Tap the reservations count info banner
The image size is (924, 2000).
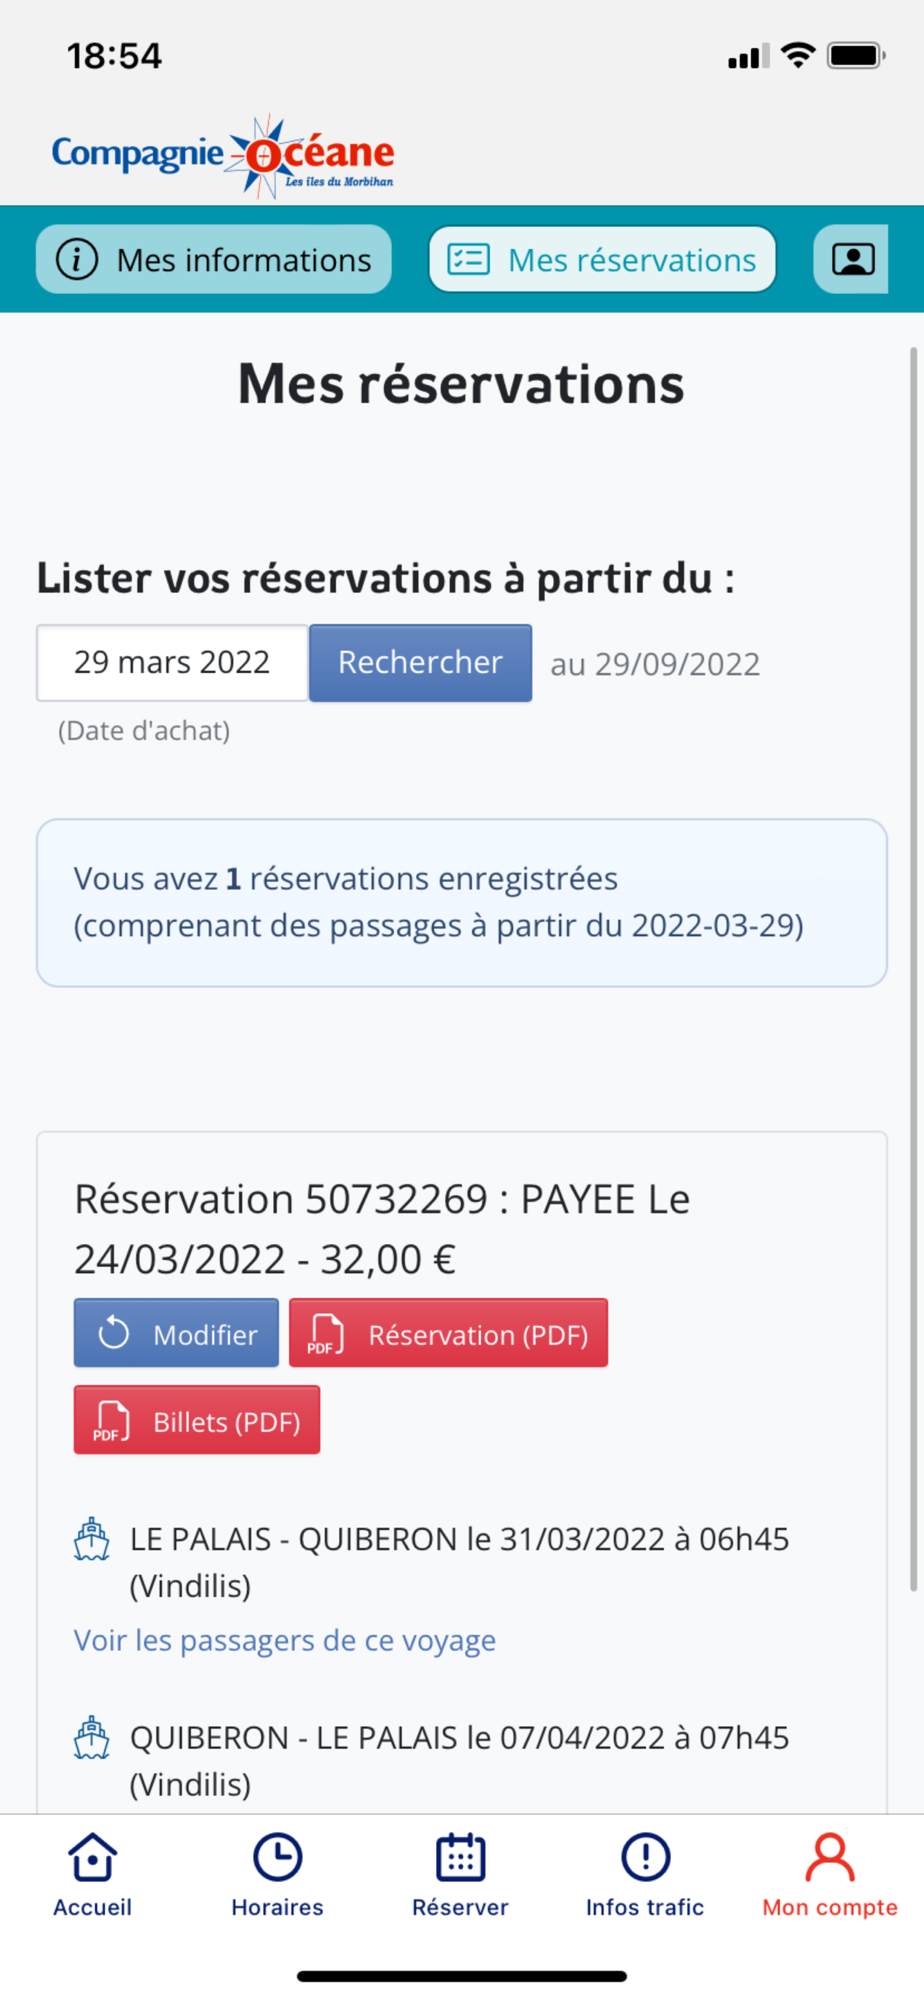point(461,903)
